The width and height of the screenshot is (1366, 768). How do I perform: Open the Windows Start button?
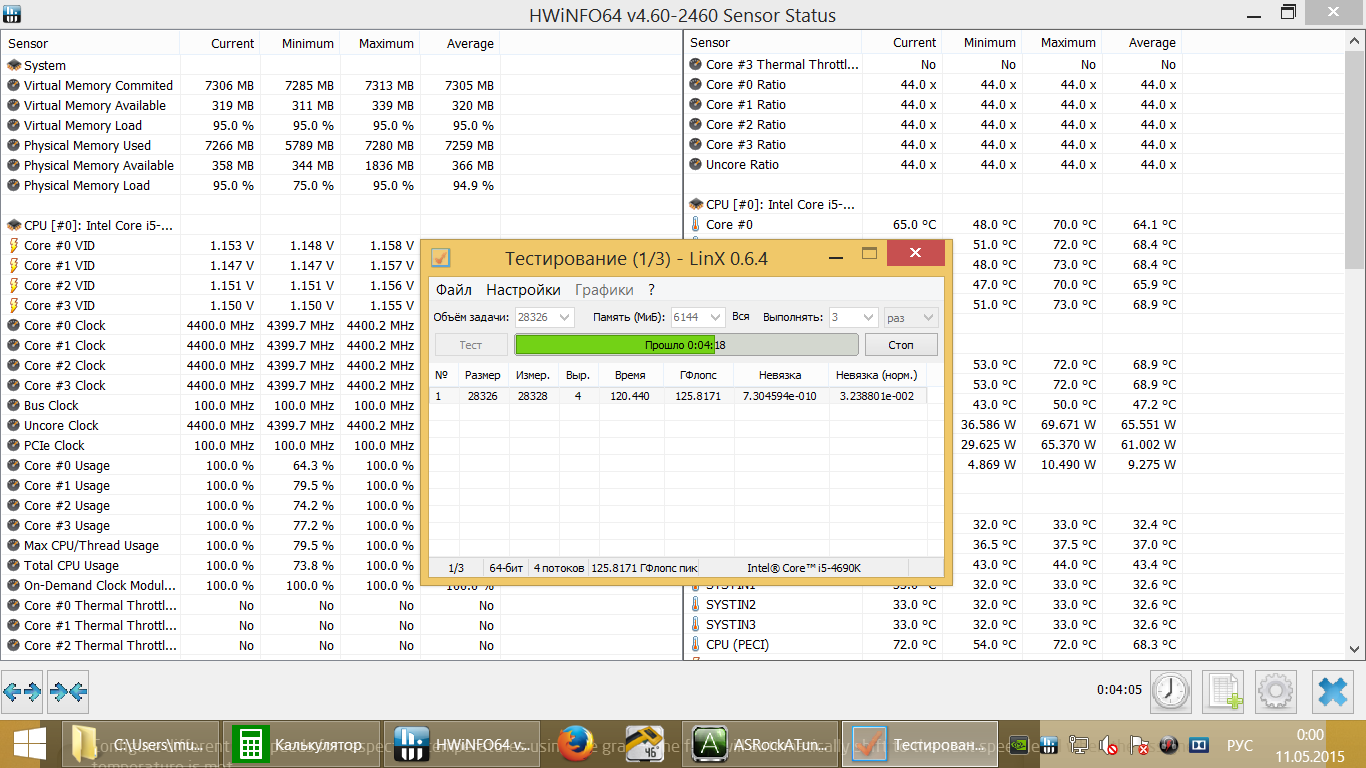coord(28,745)
